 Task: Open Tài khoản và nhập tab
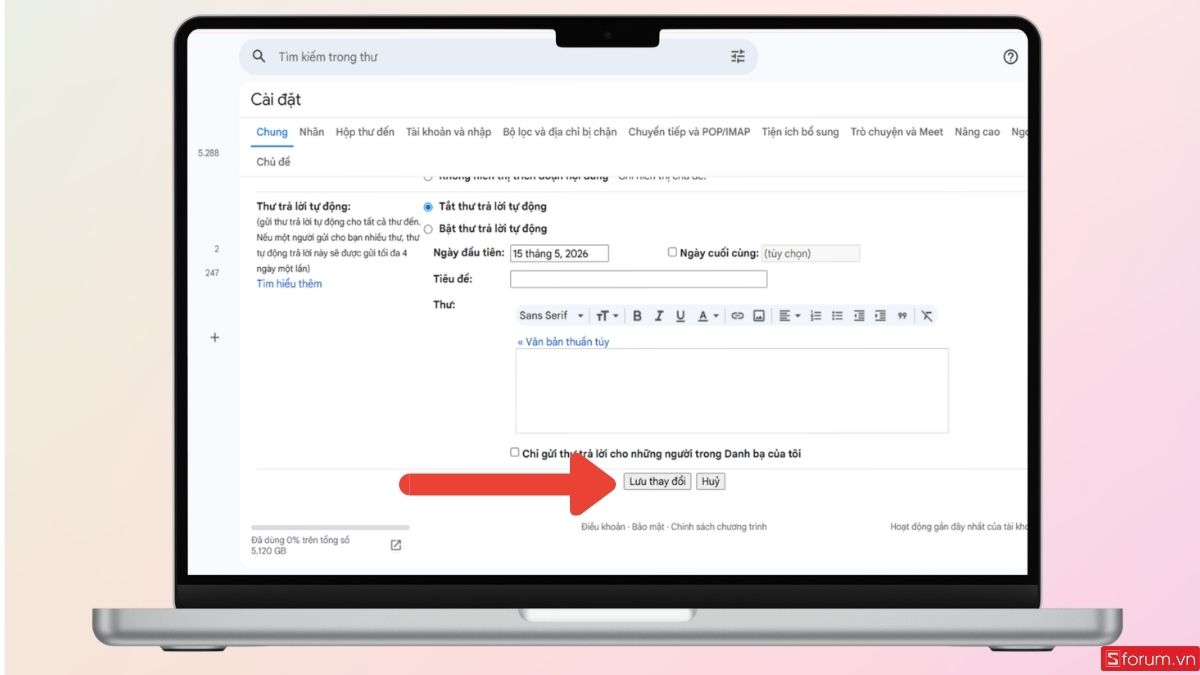[449, 132]
